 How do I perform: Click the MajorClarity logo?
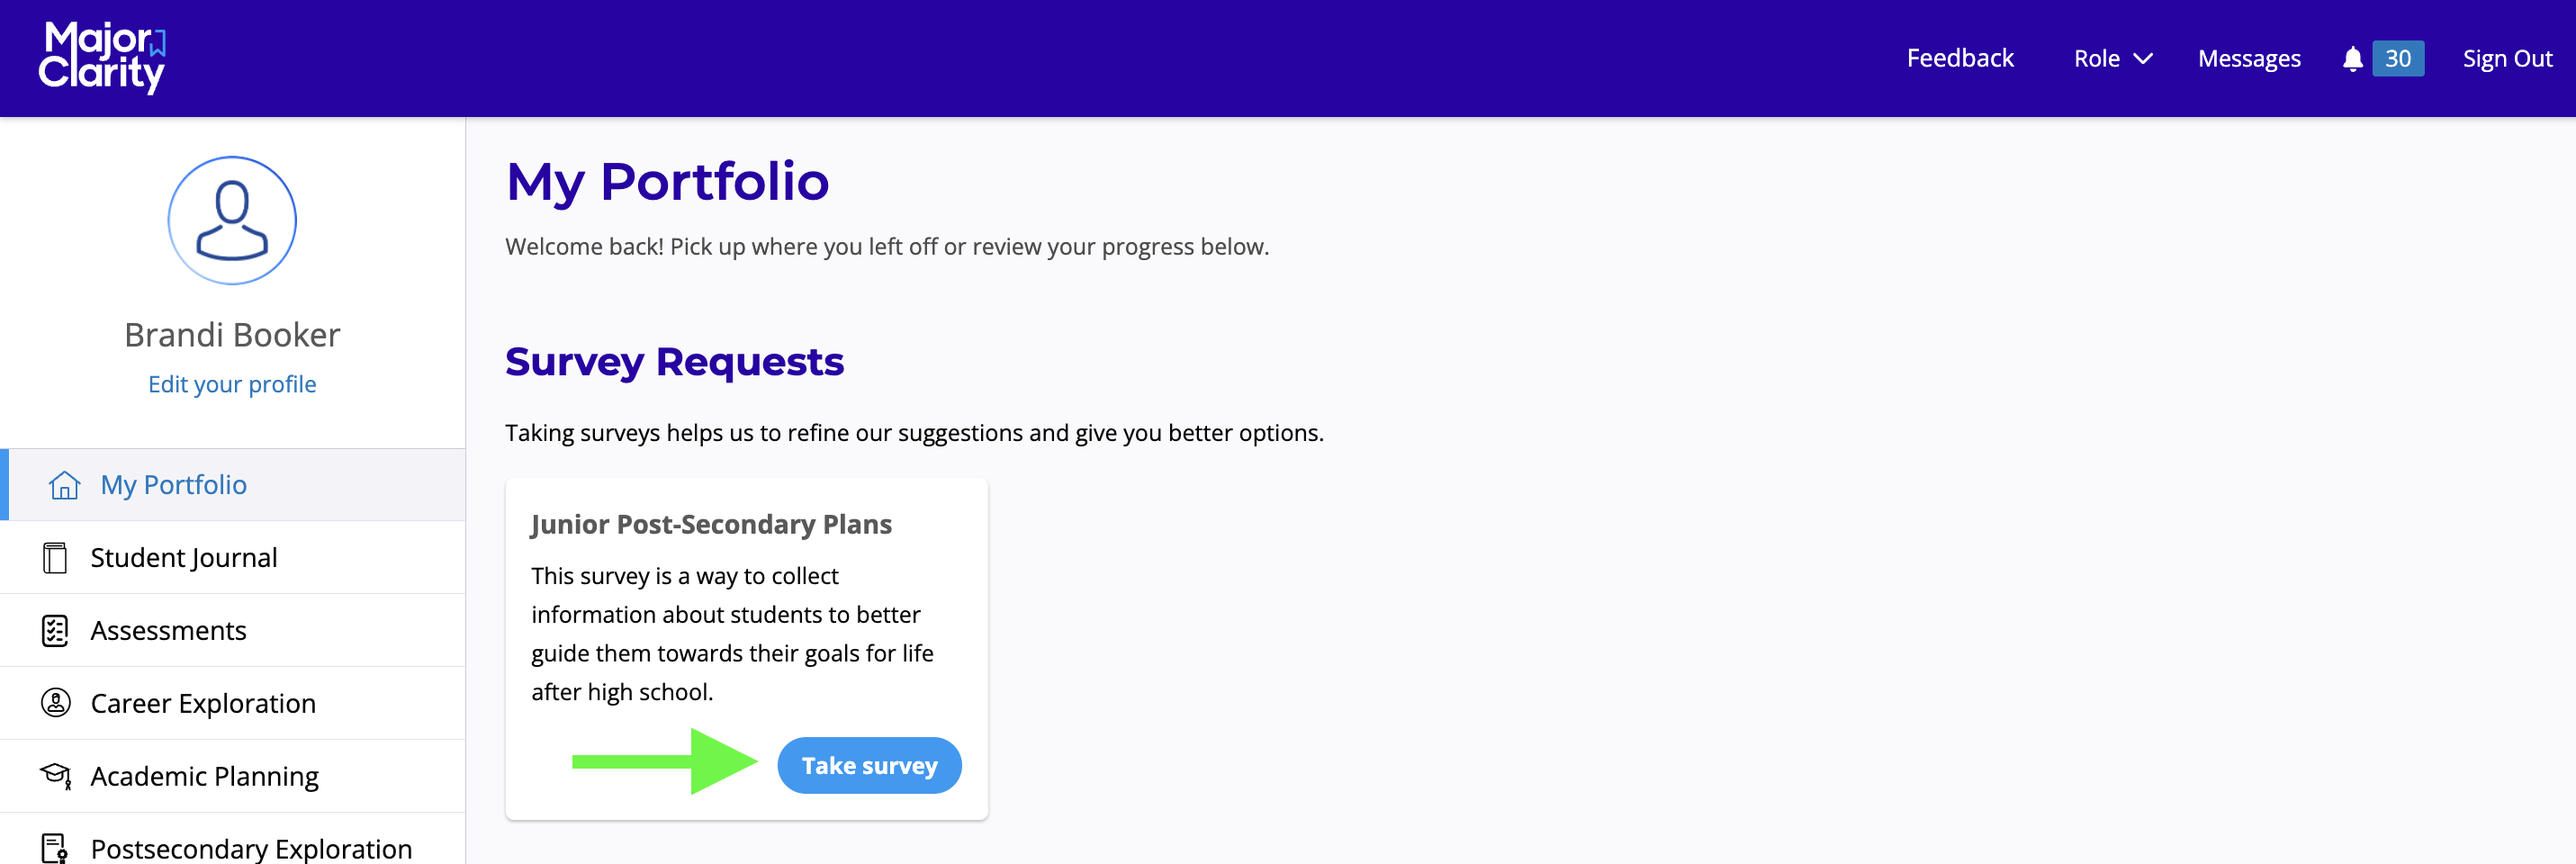tap(102, 58)
